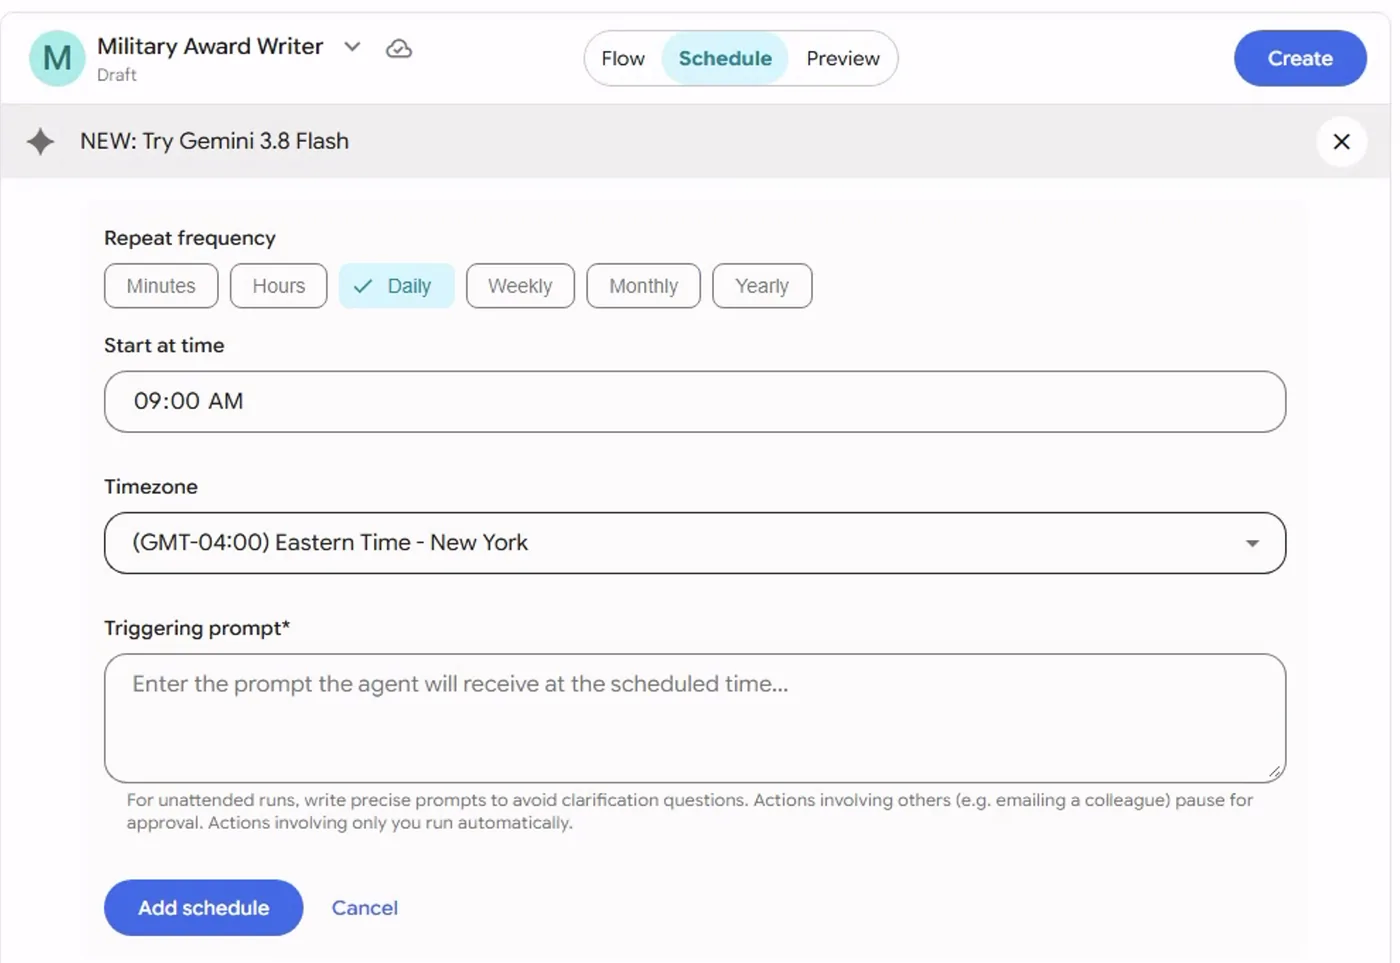The image size is (1400, 963).
Task: Focus the Start at time field
Action: click(x=695, y=402)
